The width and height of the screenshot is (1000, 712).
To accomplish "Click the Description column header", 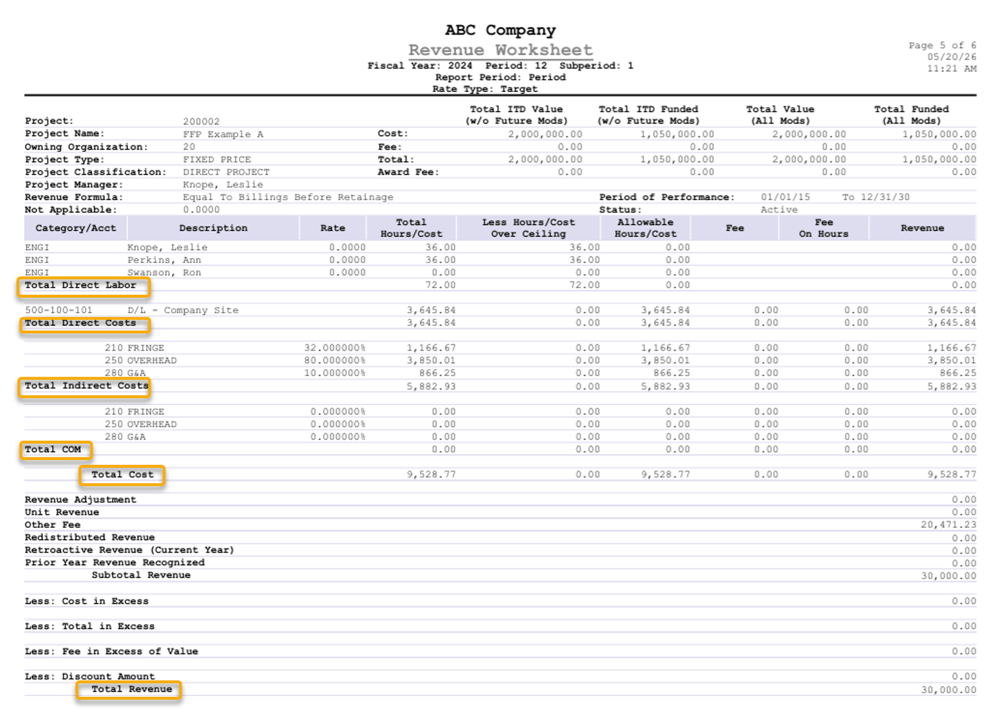I will click(213, 228).
